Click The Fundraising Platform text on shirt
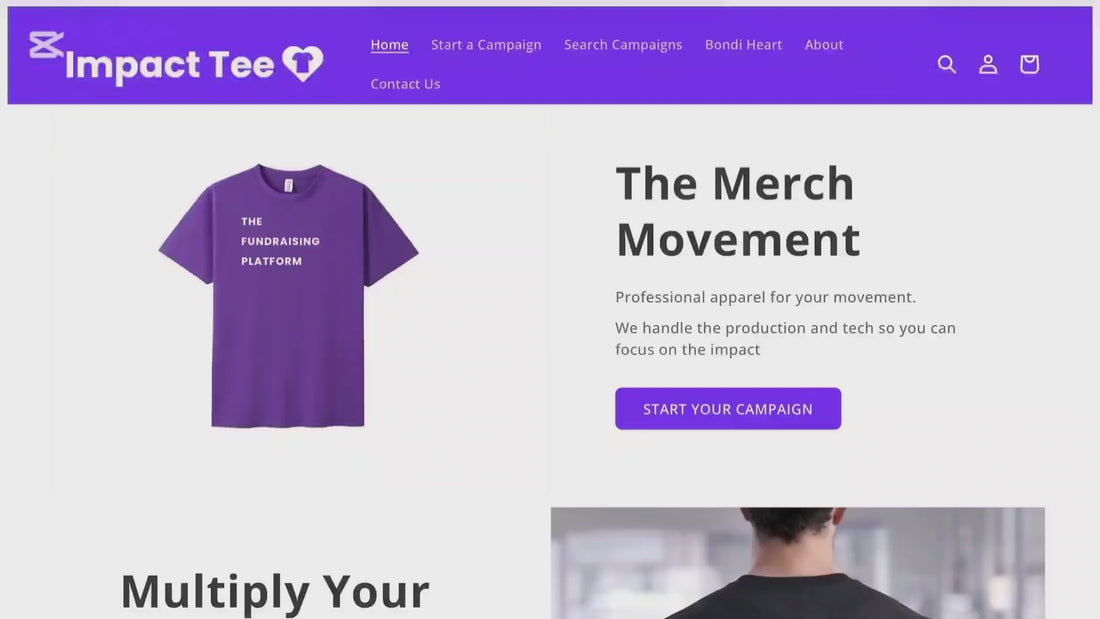 (x=280, y=241)
